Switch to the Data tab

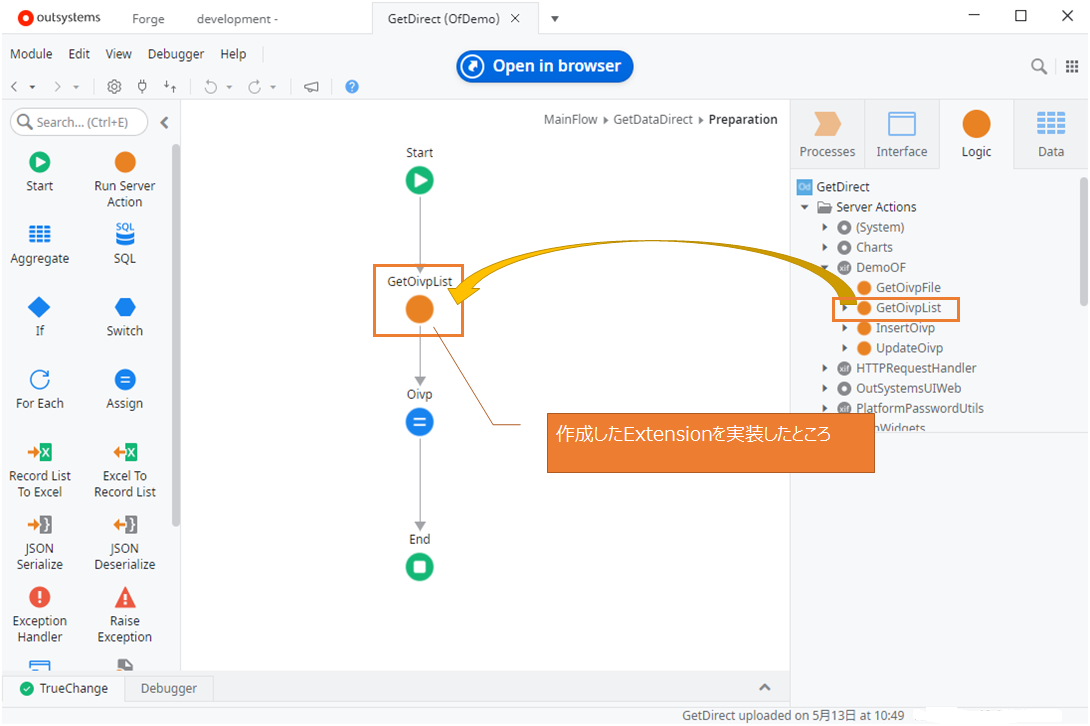click(1050, 134)
